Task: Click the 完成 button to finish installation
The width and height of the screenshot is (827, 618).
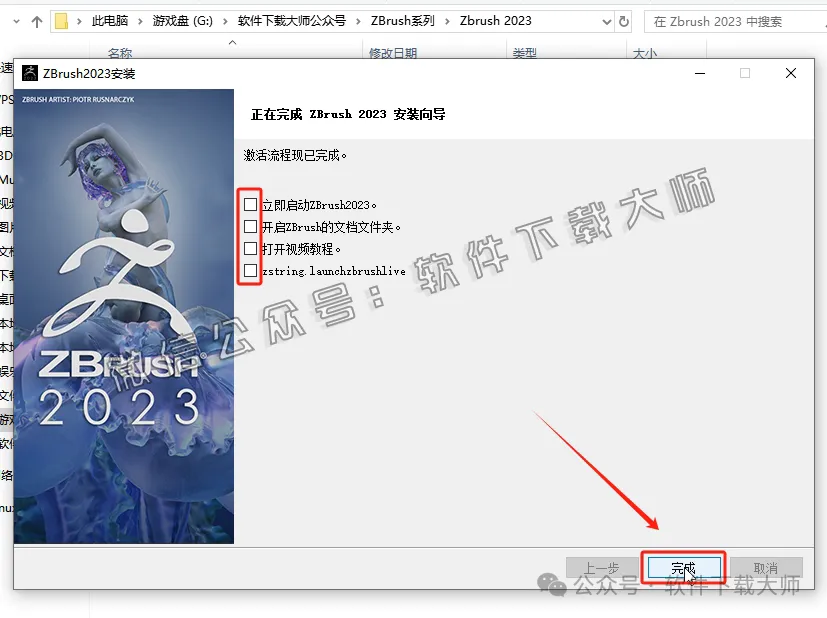Action: (682, 567)
